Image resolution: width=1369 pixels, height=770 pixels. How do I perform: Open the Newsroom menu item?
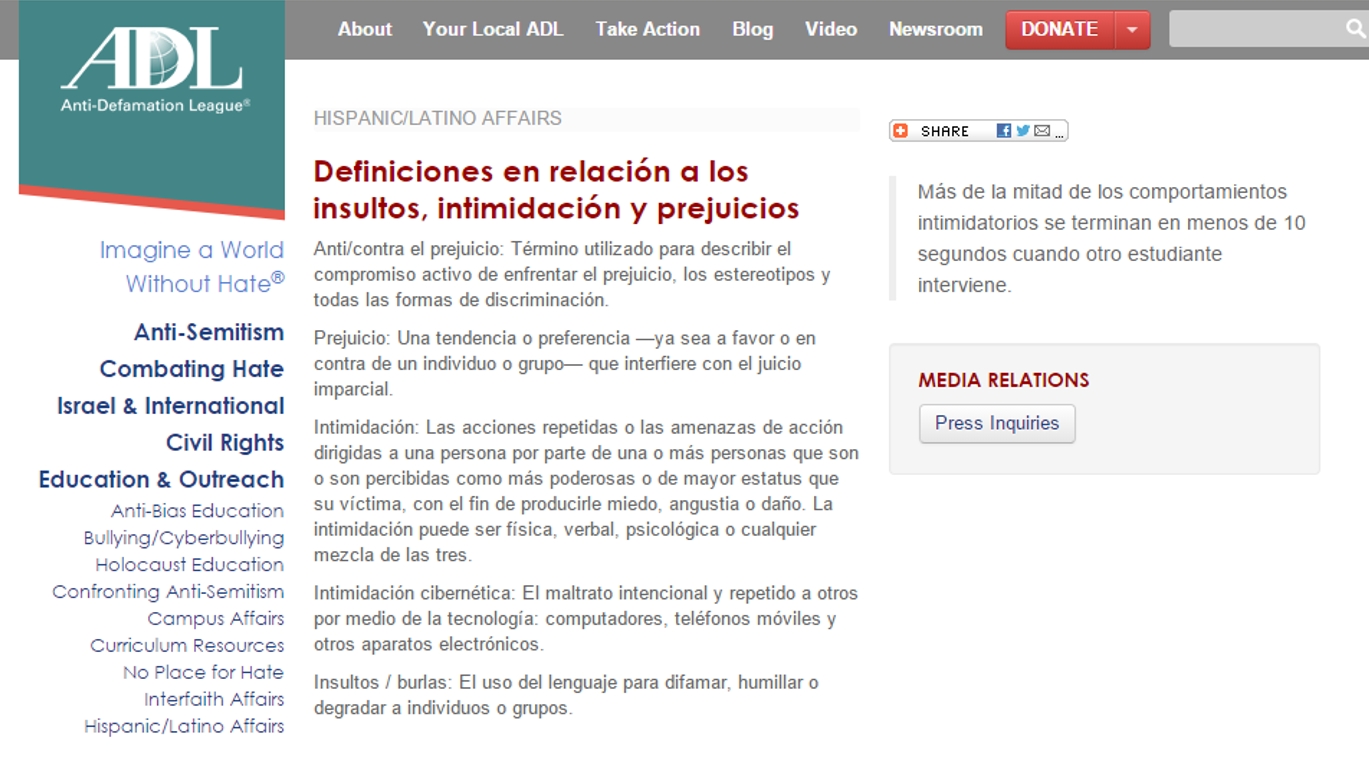click(x=935, y=29)
